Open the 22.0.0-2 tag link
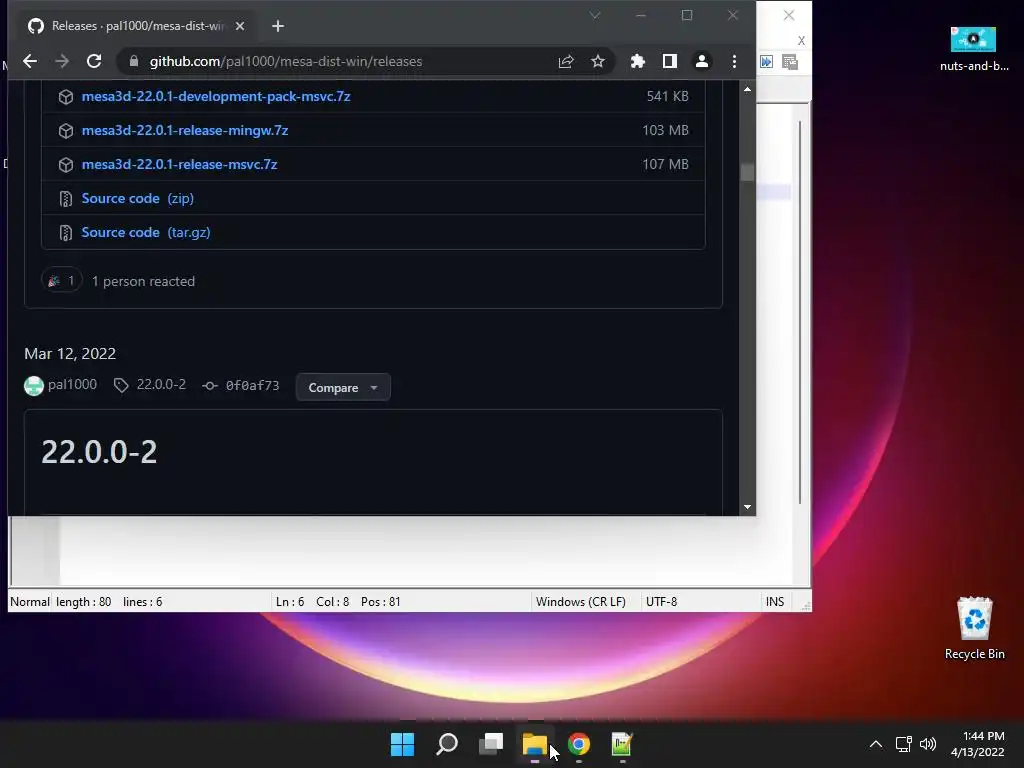This screenshot has height=768, width=1024. (161, 385)
